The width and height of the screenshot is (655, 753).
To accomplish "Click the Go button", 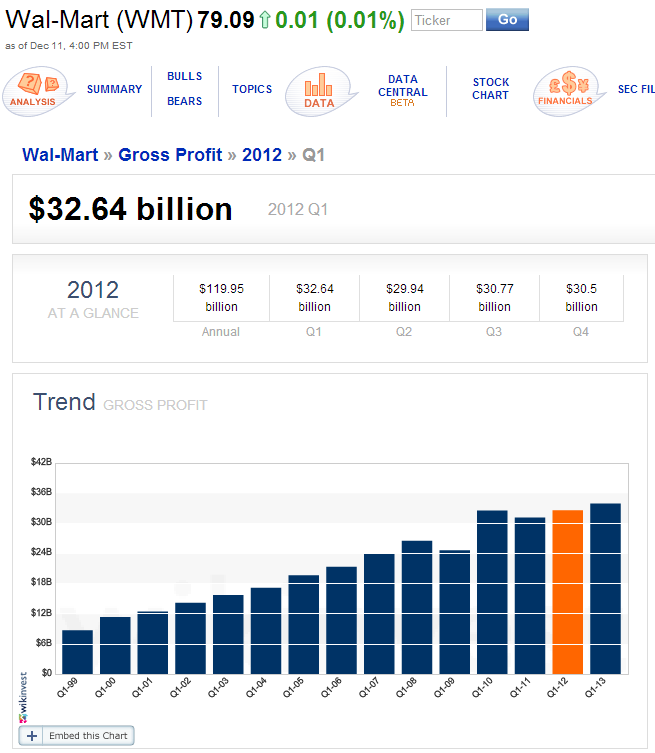I will click(x=507, y=20).
